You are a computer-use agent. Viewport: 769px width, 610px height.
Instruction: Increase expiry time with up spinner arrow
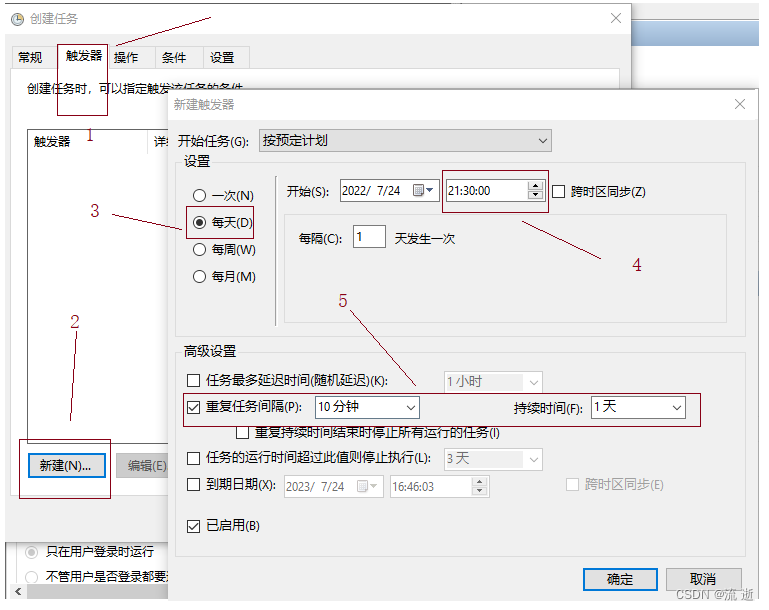(480, 482)
